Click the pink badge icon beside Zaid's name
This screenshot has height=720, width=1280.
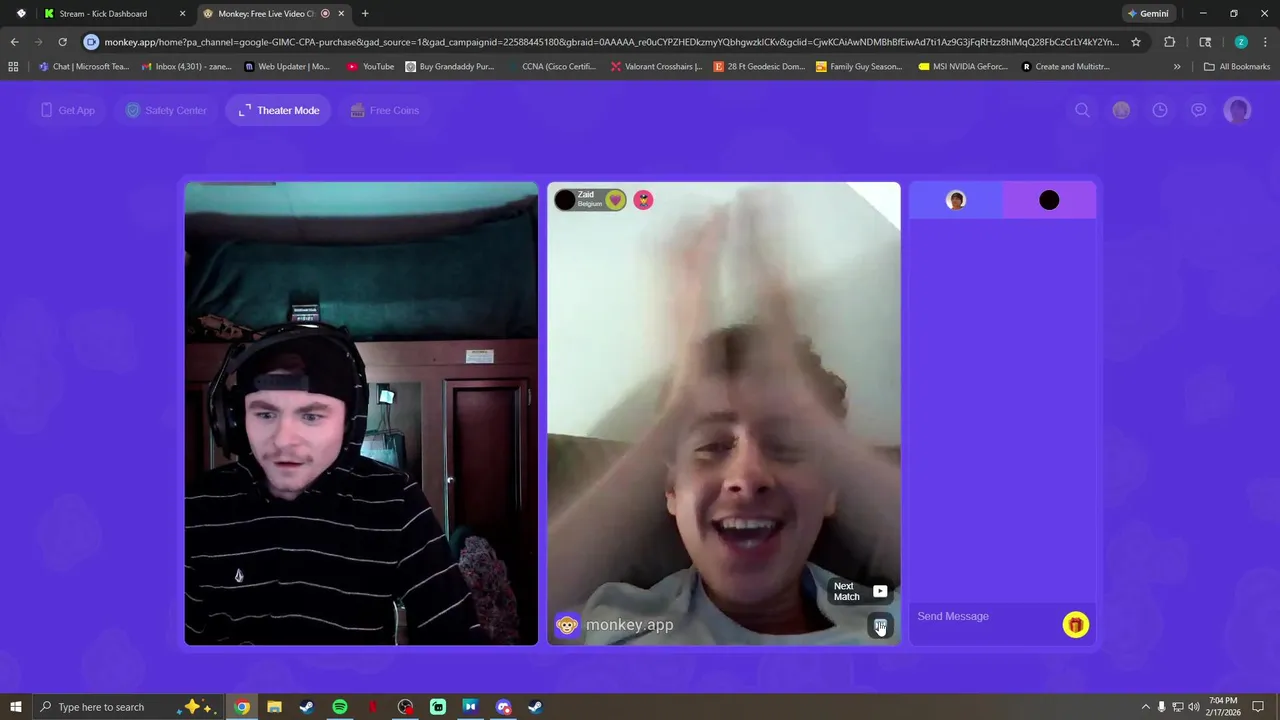643,200
